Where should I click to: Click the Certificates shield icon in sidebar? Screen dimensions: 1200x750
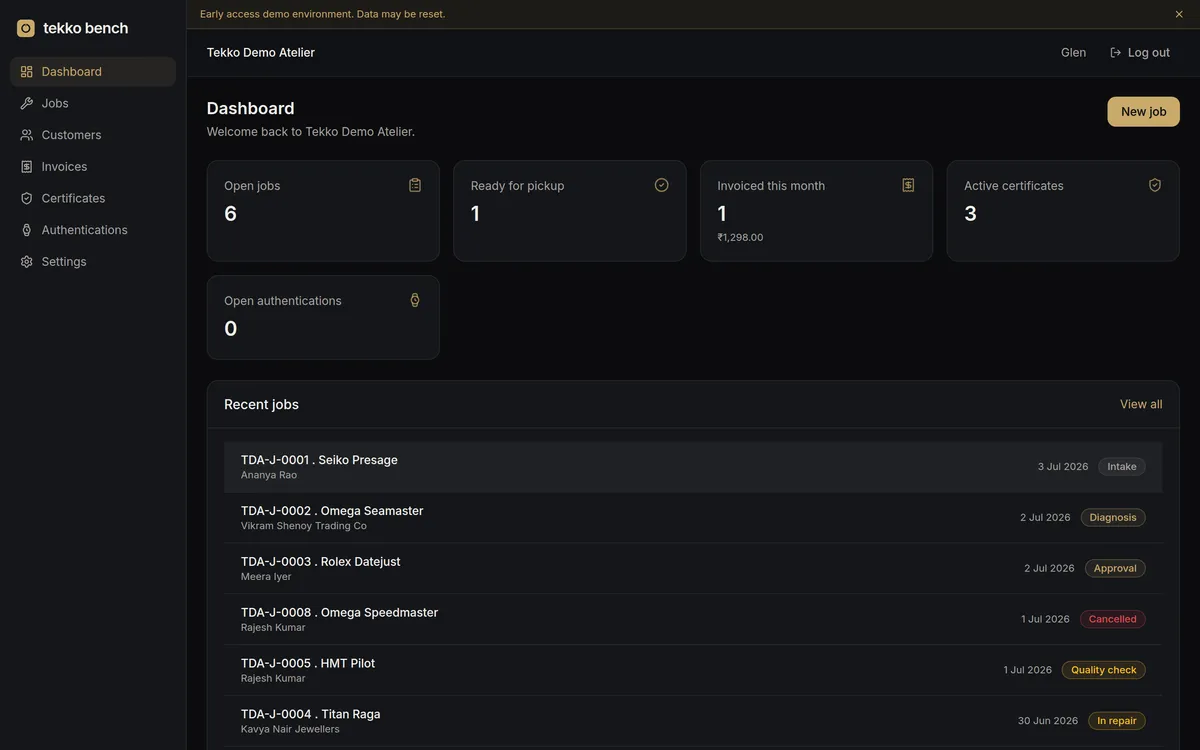click(x=27, y=198)
